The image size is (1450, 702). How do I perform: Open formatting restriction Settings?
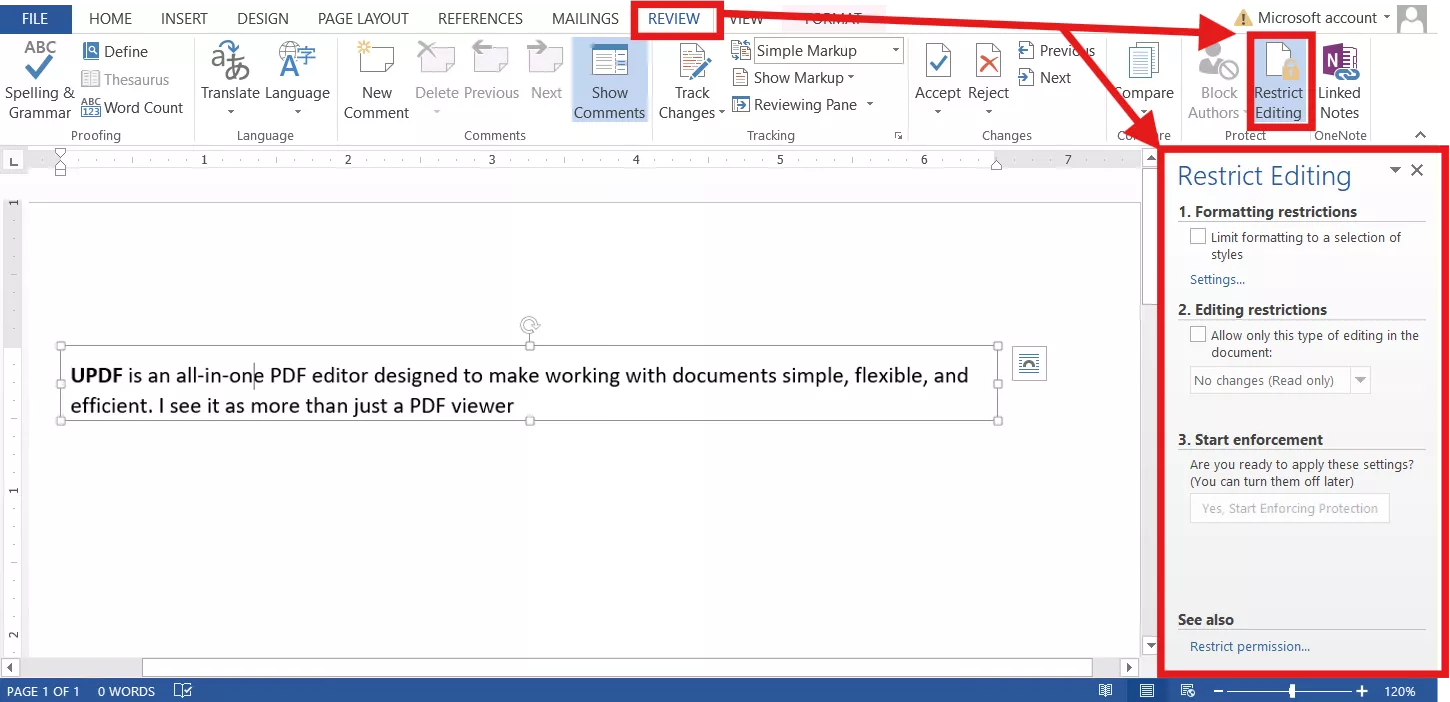[x=1216, y=279]
